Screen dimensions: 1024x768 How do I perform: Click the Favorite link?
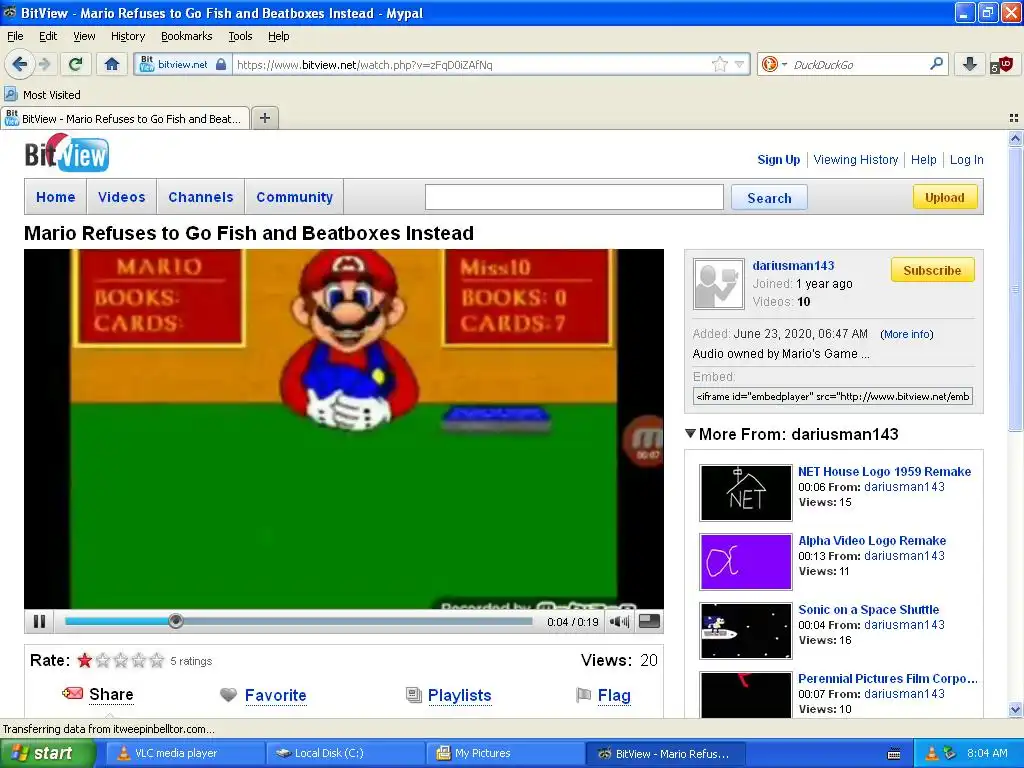(x=275, y=695)
